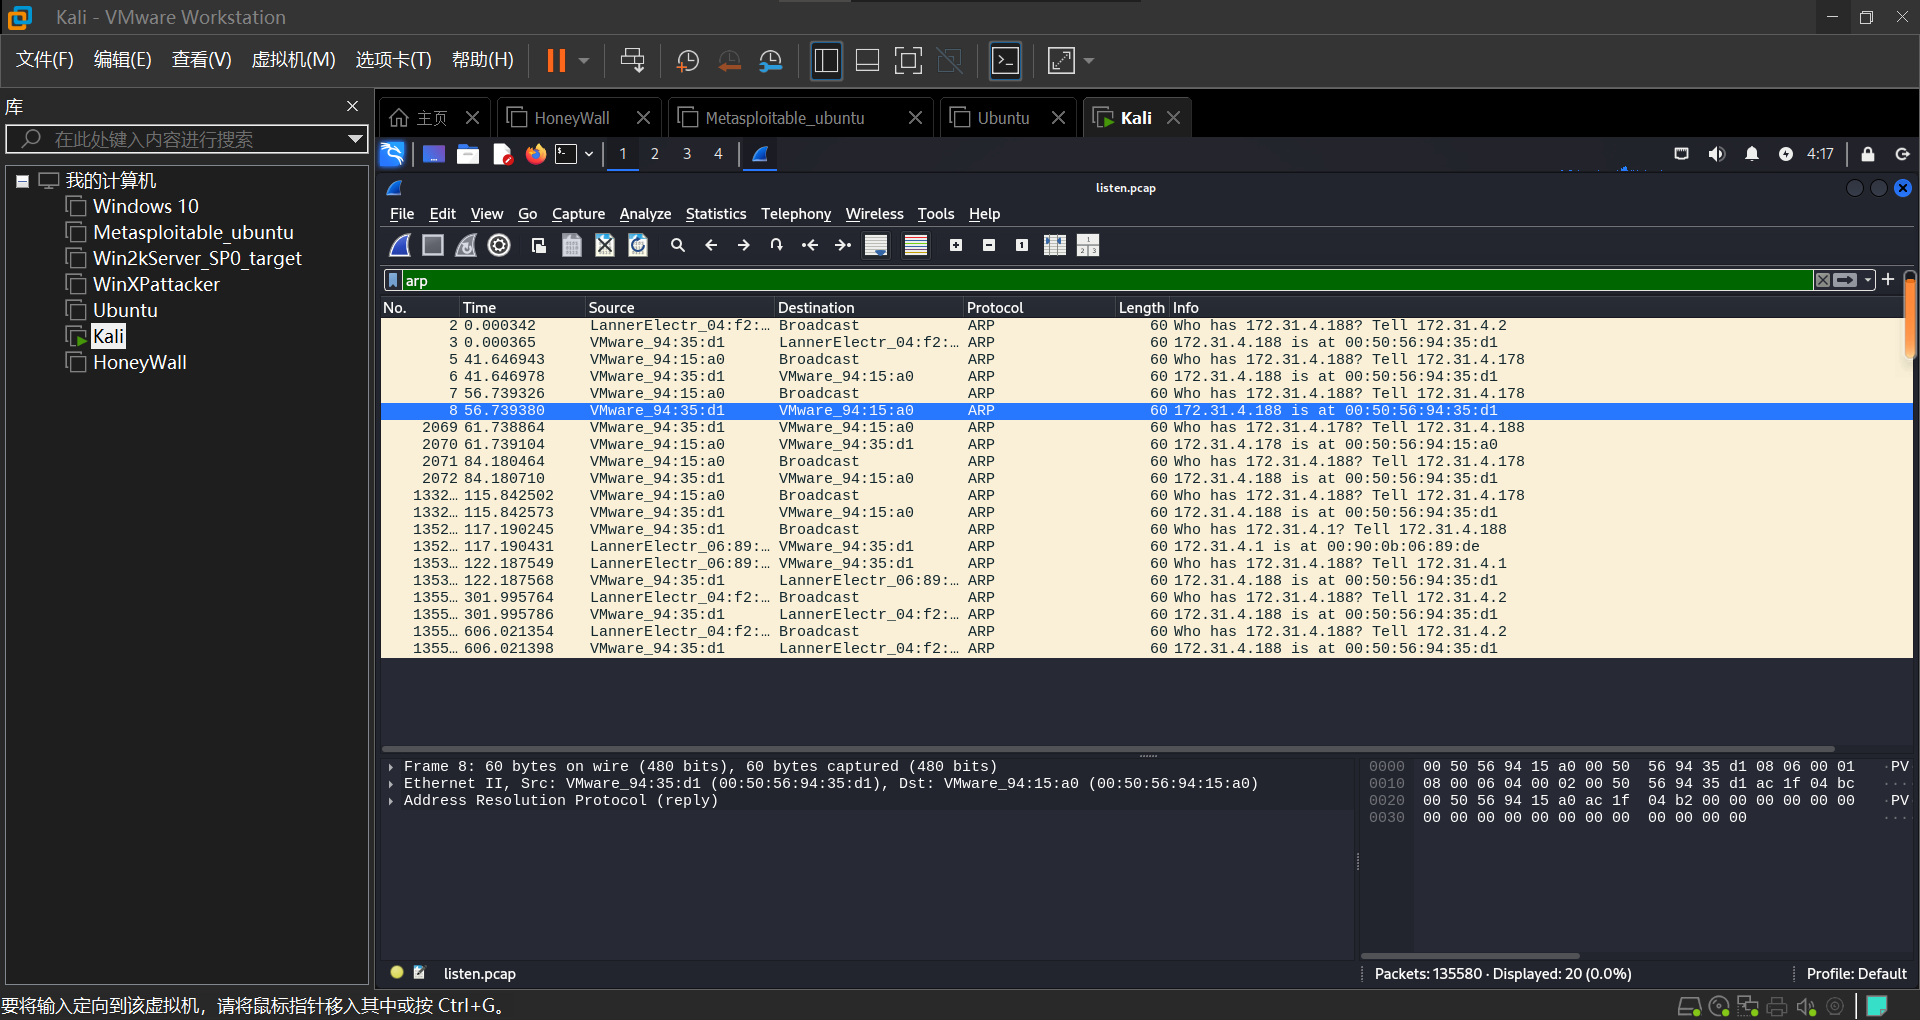
Task: Toggle the volume control in Kali panel
Action: point(1717,154)
